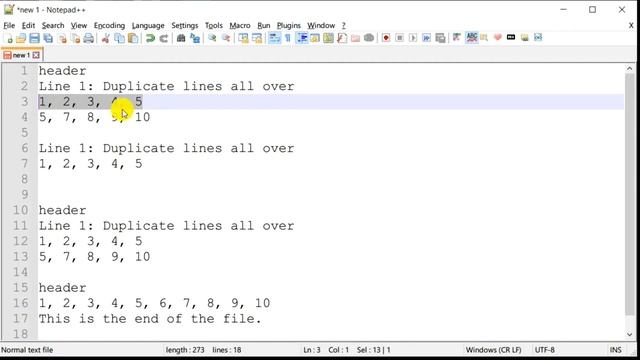Click 'Line 1: Duplicate lines all over' on line 6

(166, 149)
